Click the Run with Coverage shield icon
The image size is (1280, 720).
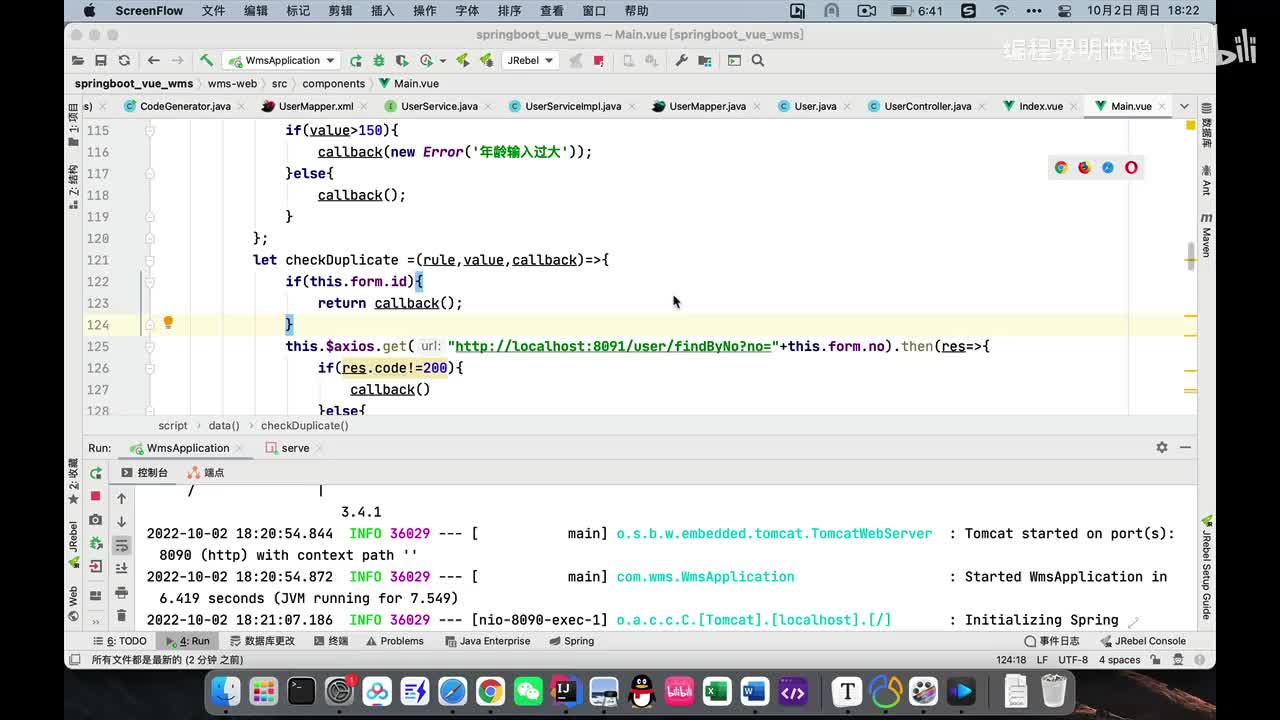[403, 61]
